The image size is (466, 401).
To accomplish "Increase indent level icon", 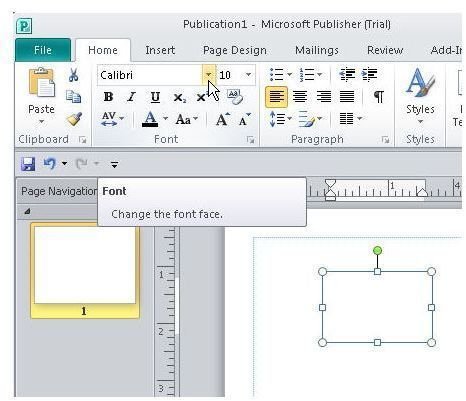I will (x=369, y=75).
